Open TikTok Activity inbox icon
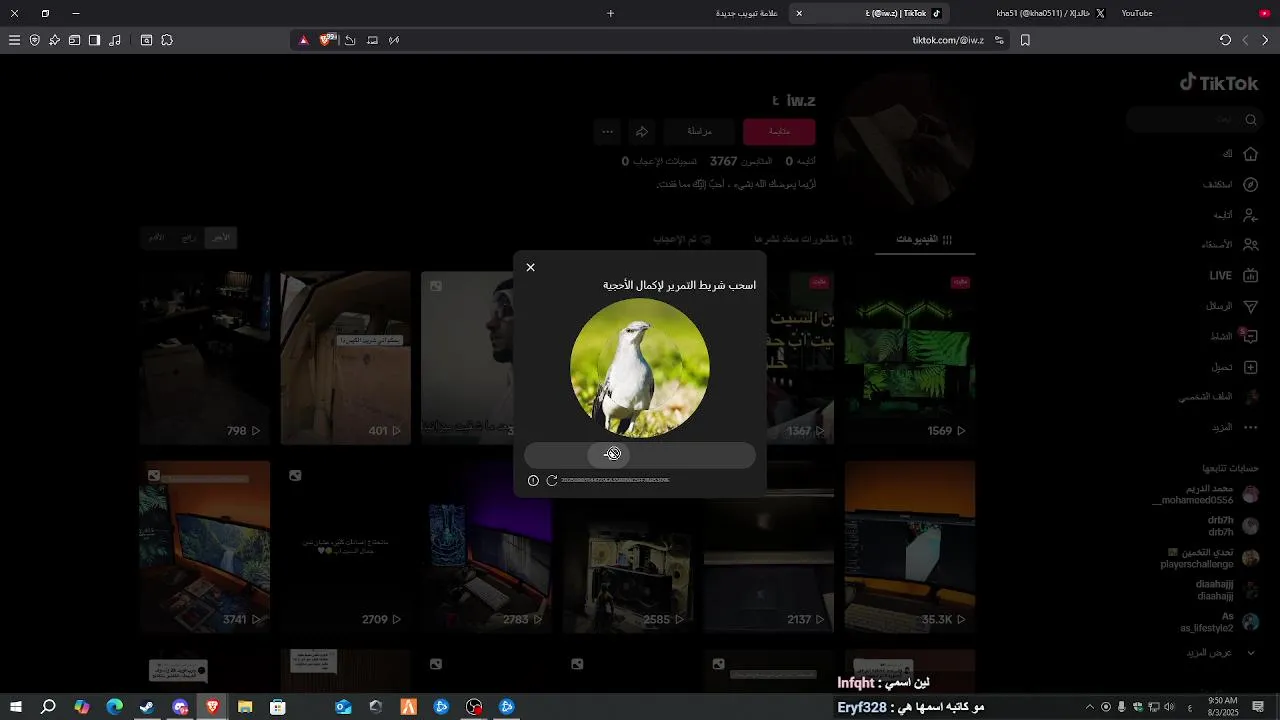 [x=1250, y=336]
